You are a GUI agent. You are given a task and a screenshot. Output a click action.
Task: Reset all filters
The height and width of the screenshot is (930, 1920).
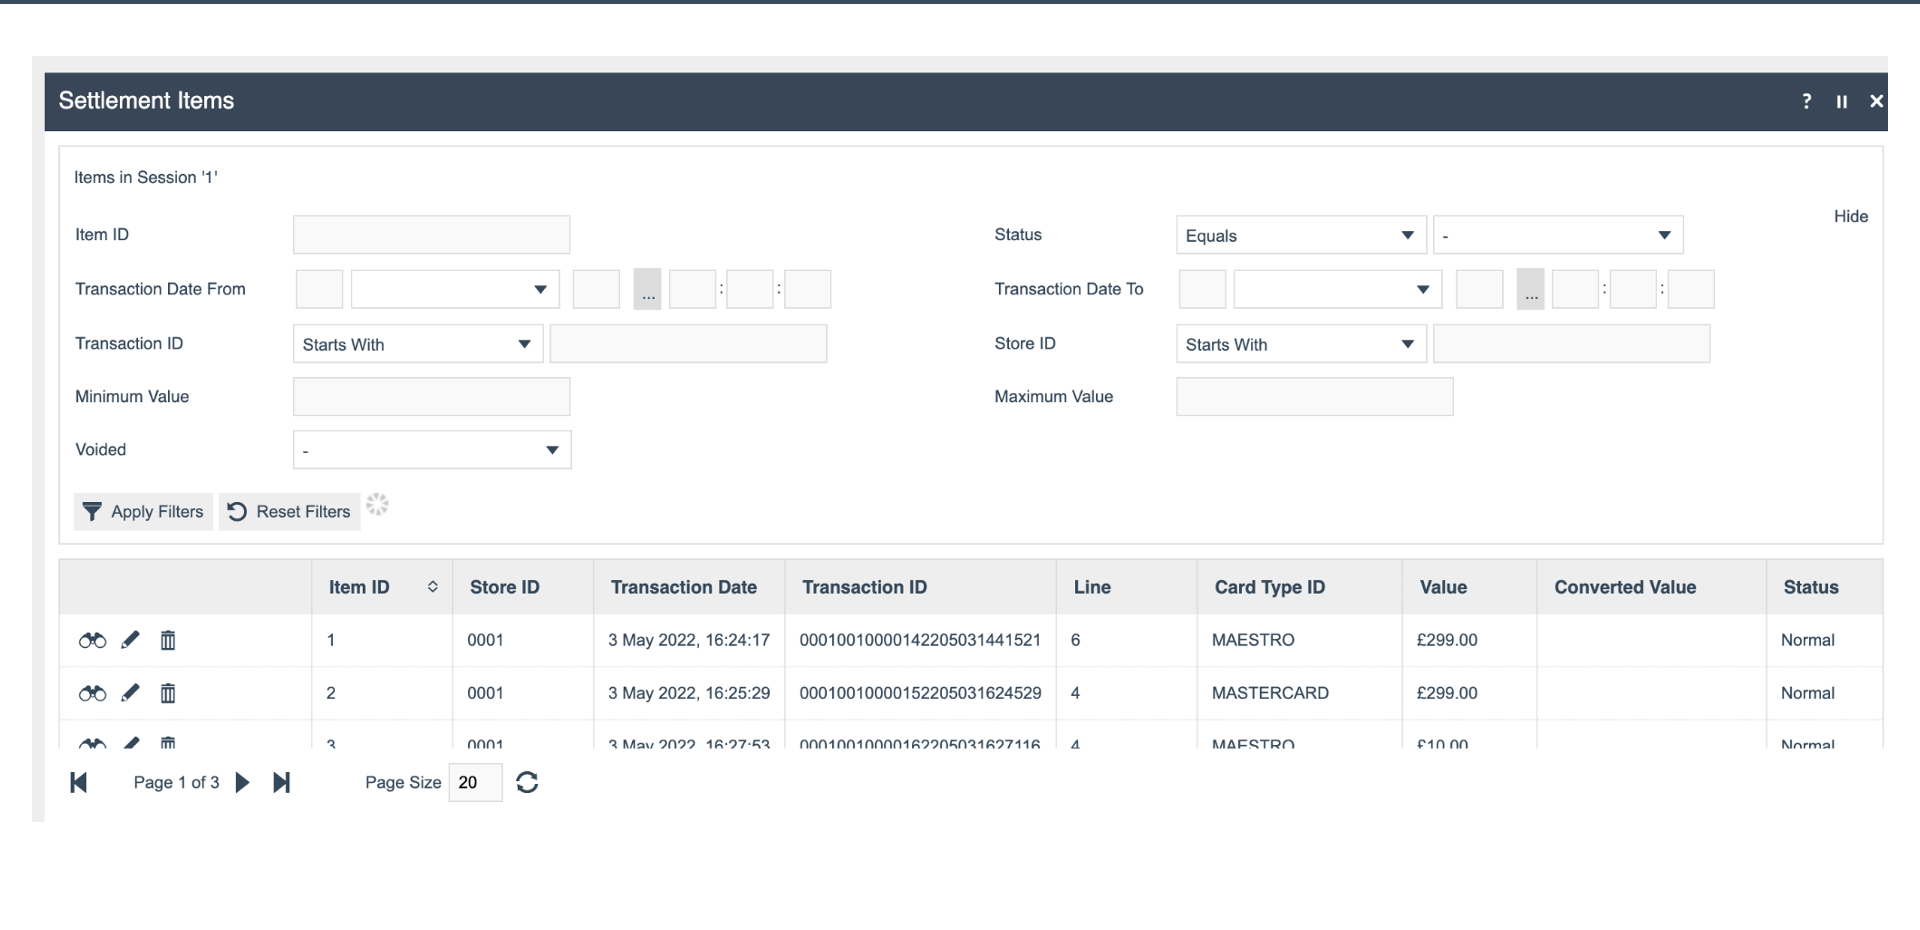point(288,511)
